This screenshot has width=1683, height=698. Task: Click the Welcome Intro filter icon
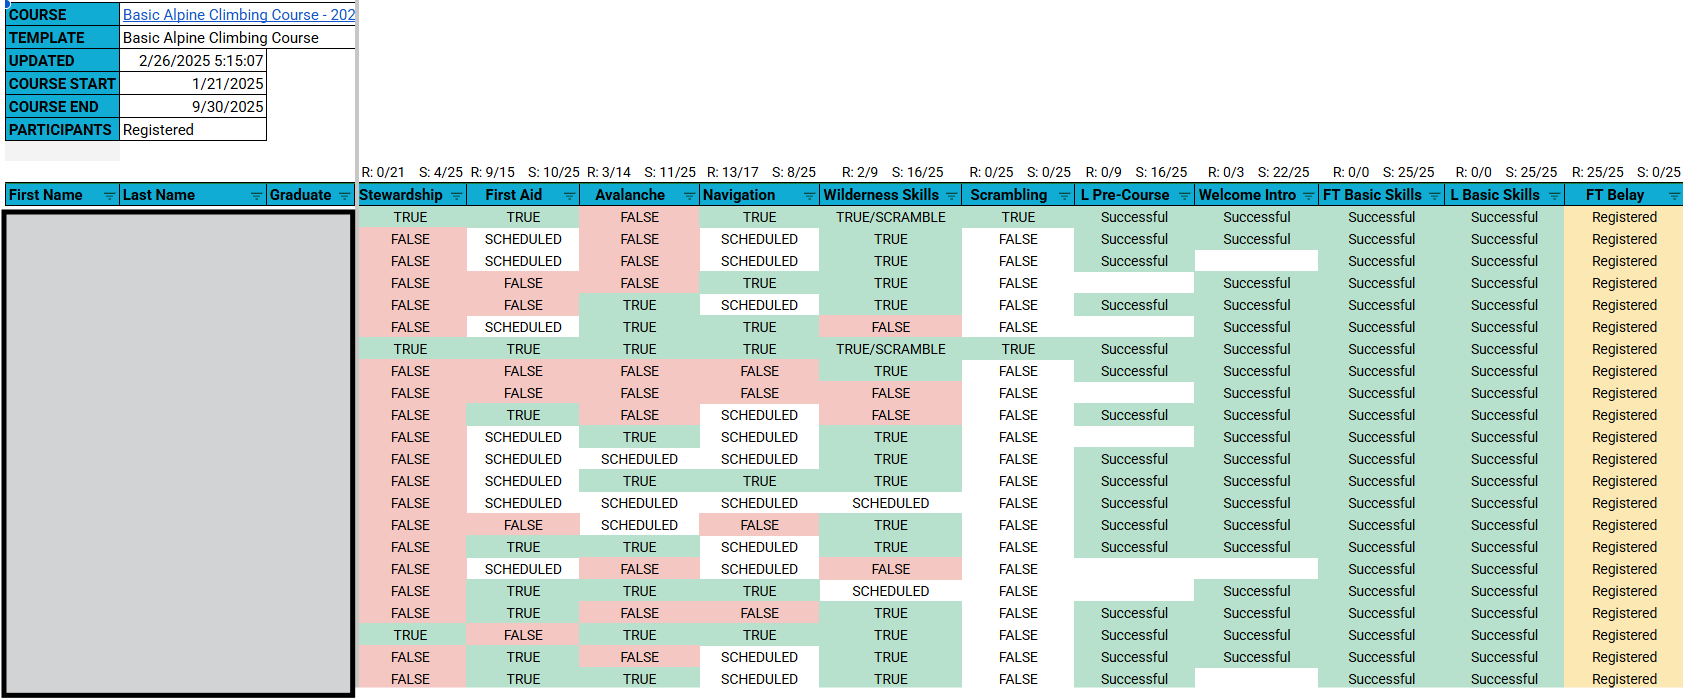point(1308,196)
